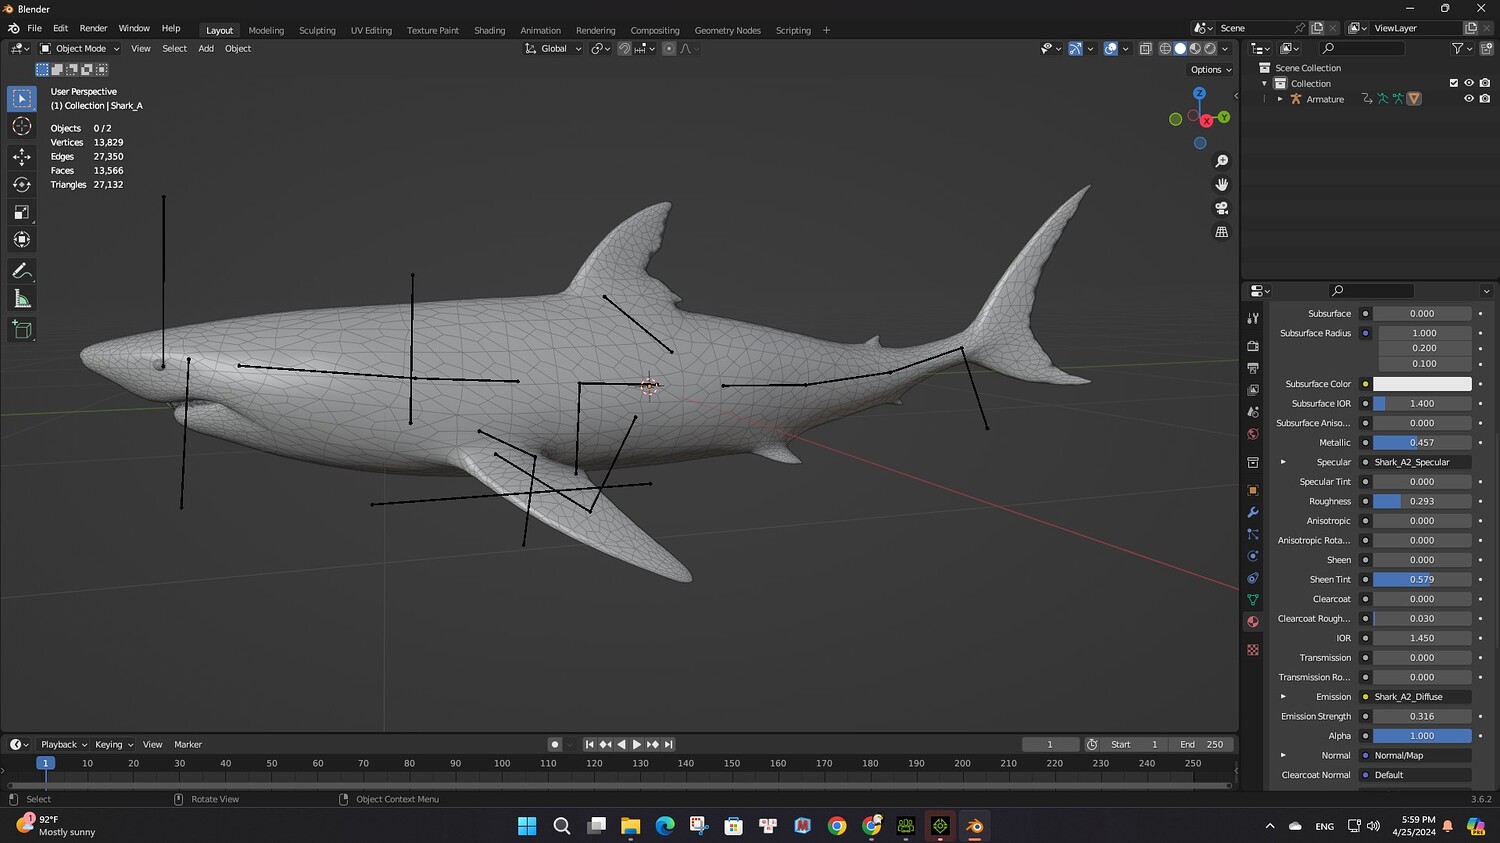Open the Render properties tab
This screenshot has height=843, width=1500.
[x=1253, y=346]
